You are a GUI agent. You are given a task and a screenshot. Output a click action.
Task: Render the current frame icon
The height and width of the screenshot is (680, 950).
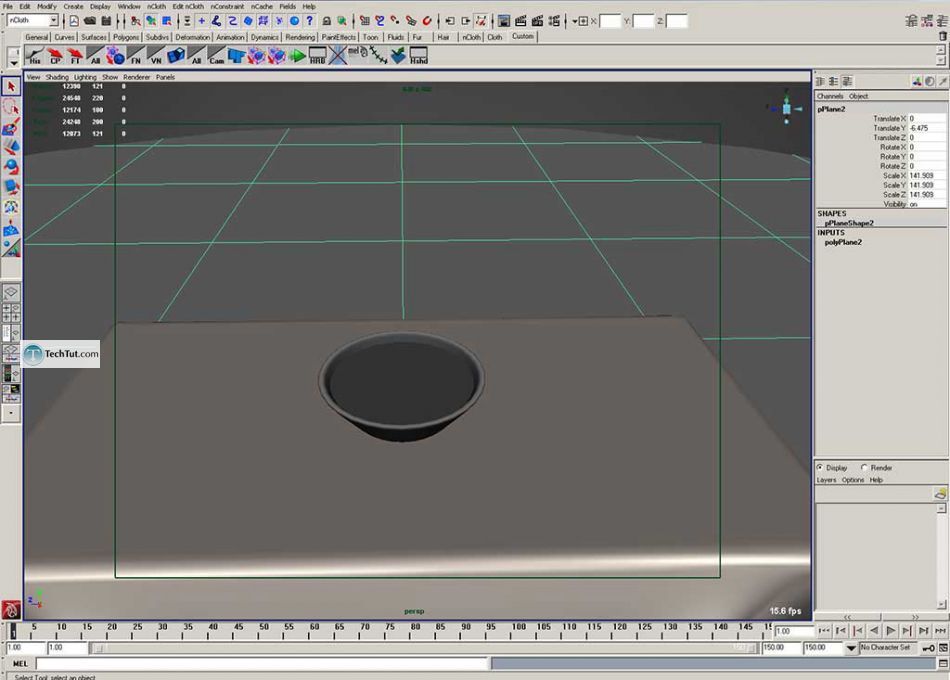(x=520, y=21)
